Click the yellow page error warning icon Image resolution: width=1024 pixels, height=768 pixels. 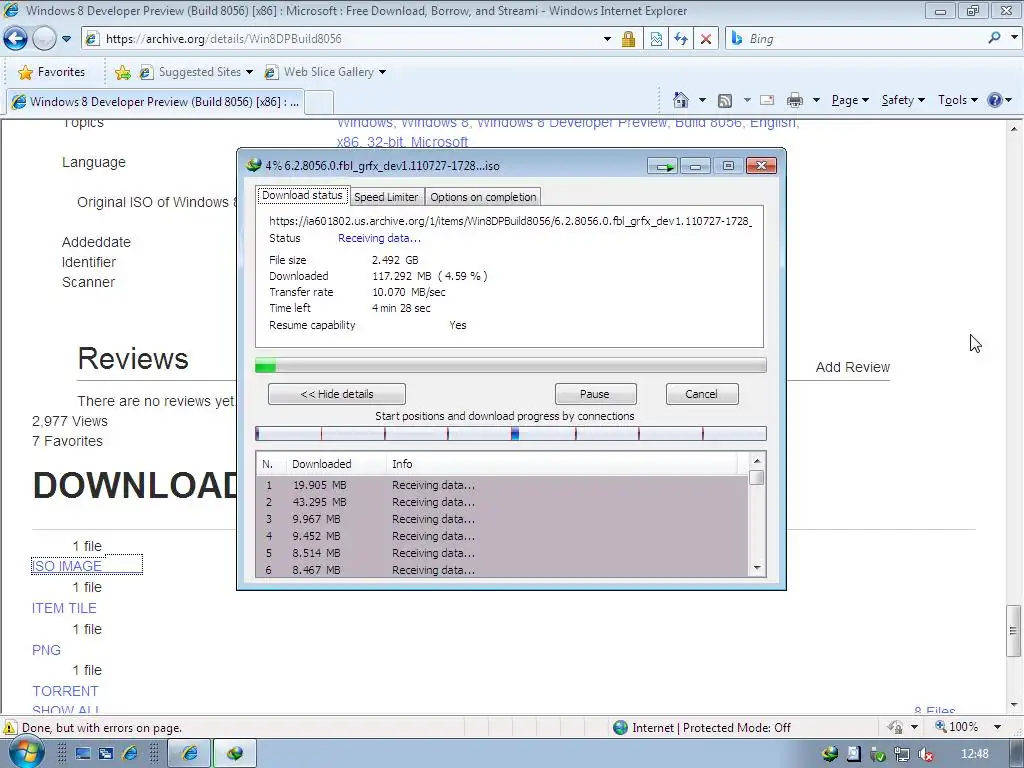tap(10, 728)
